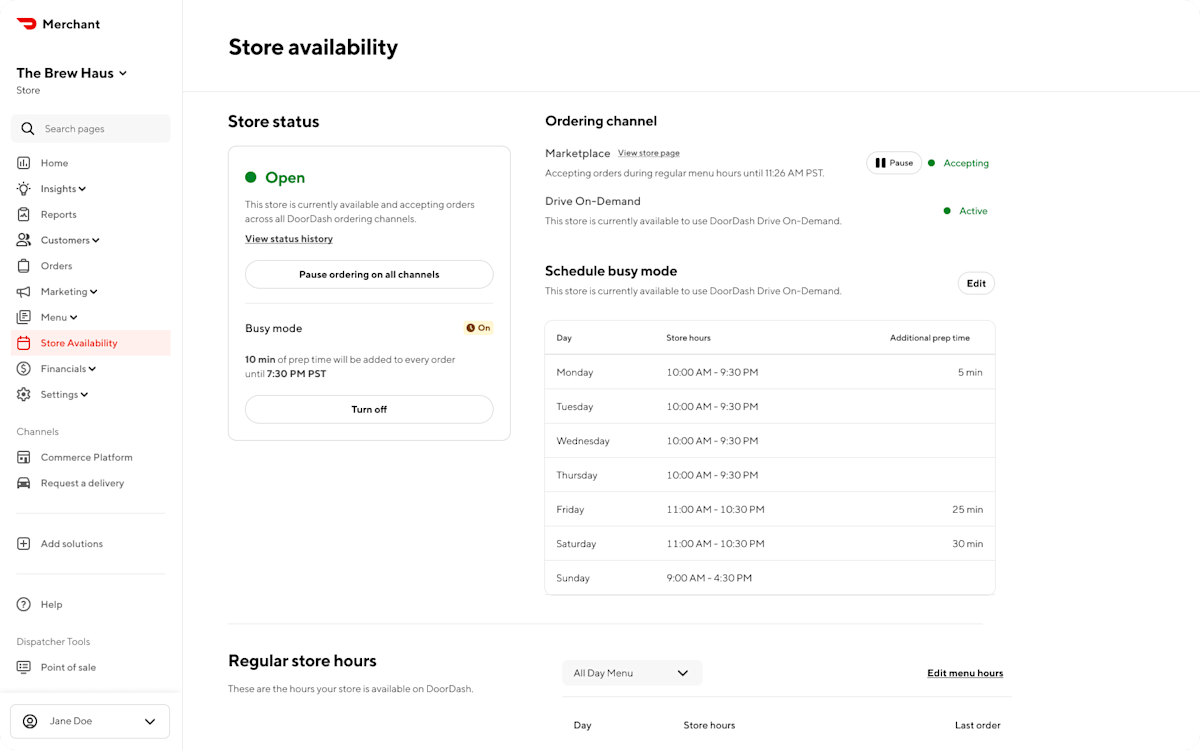1200x750 pixels.
Task: Click View status history link
Action: click(x=289, y=238)
